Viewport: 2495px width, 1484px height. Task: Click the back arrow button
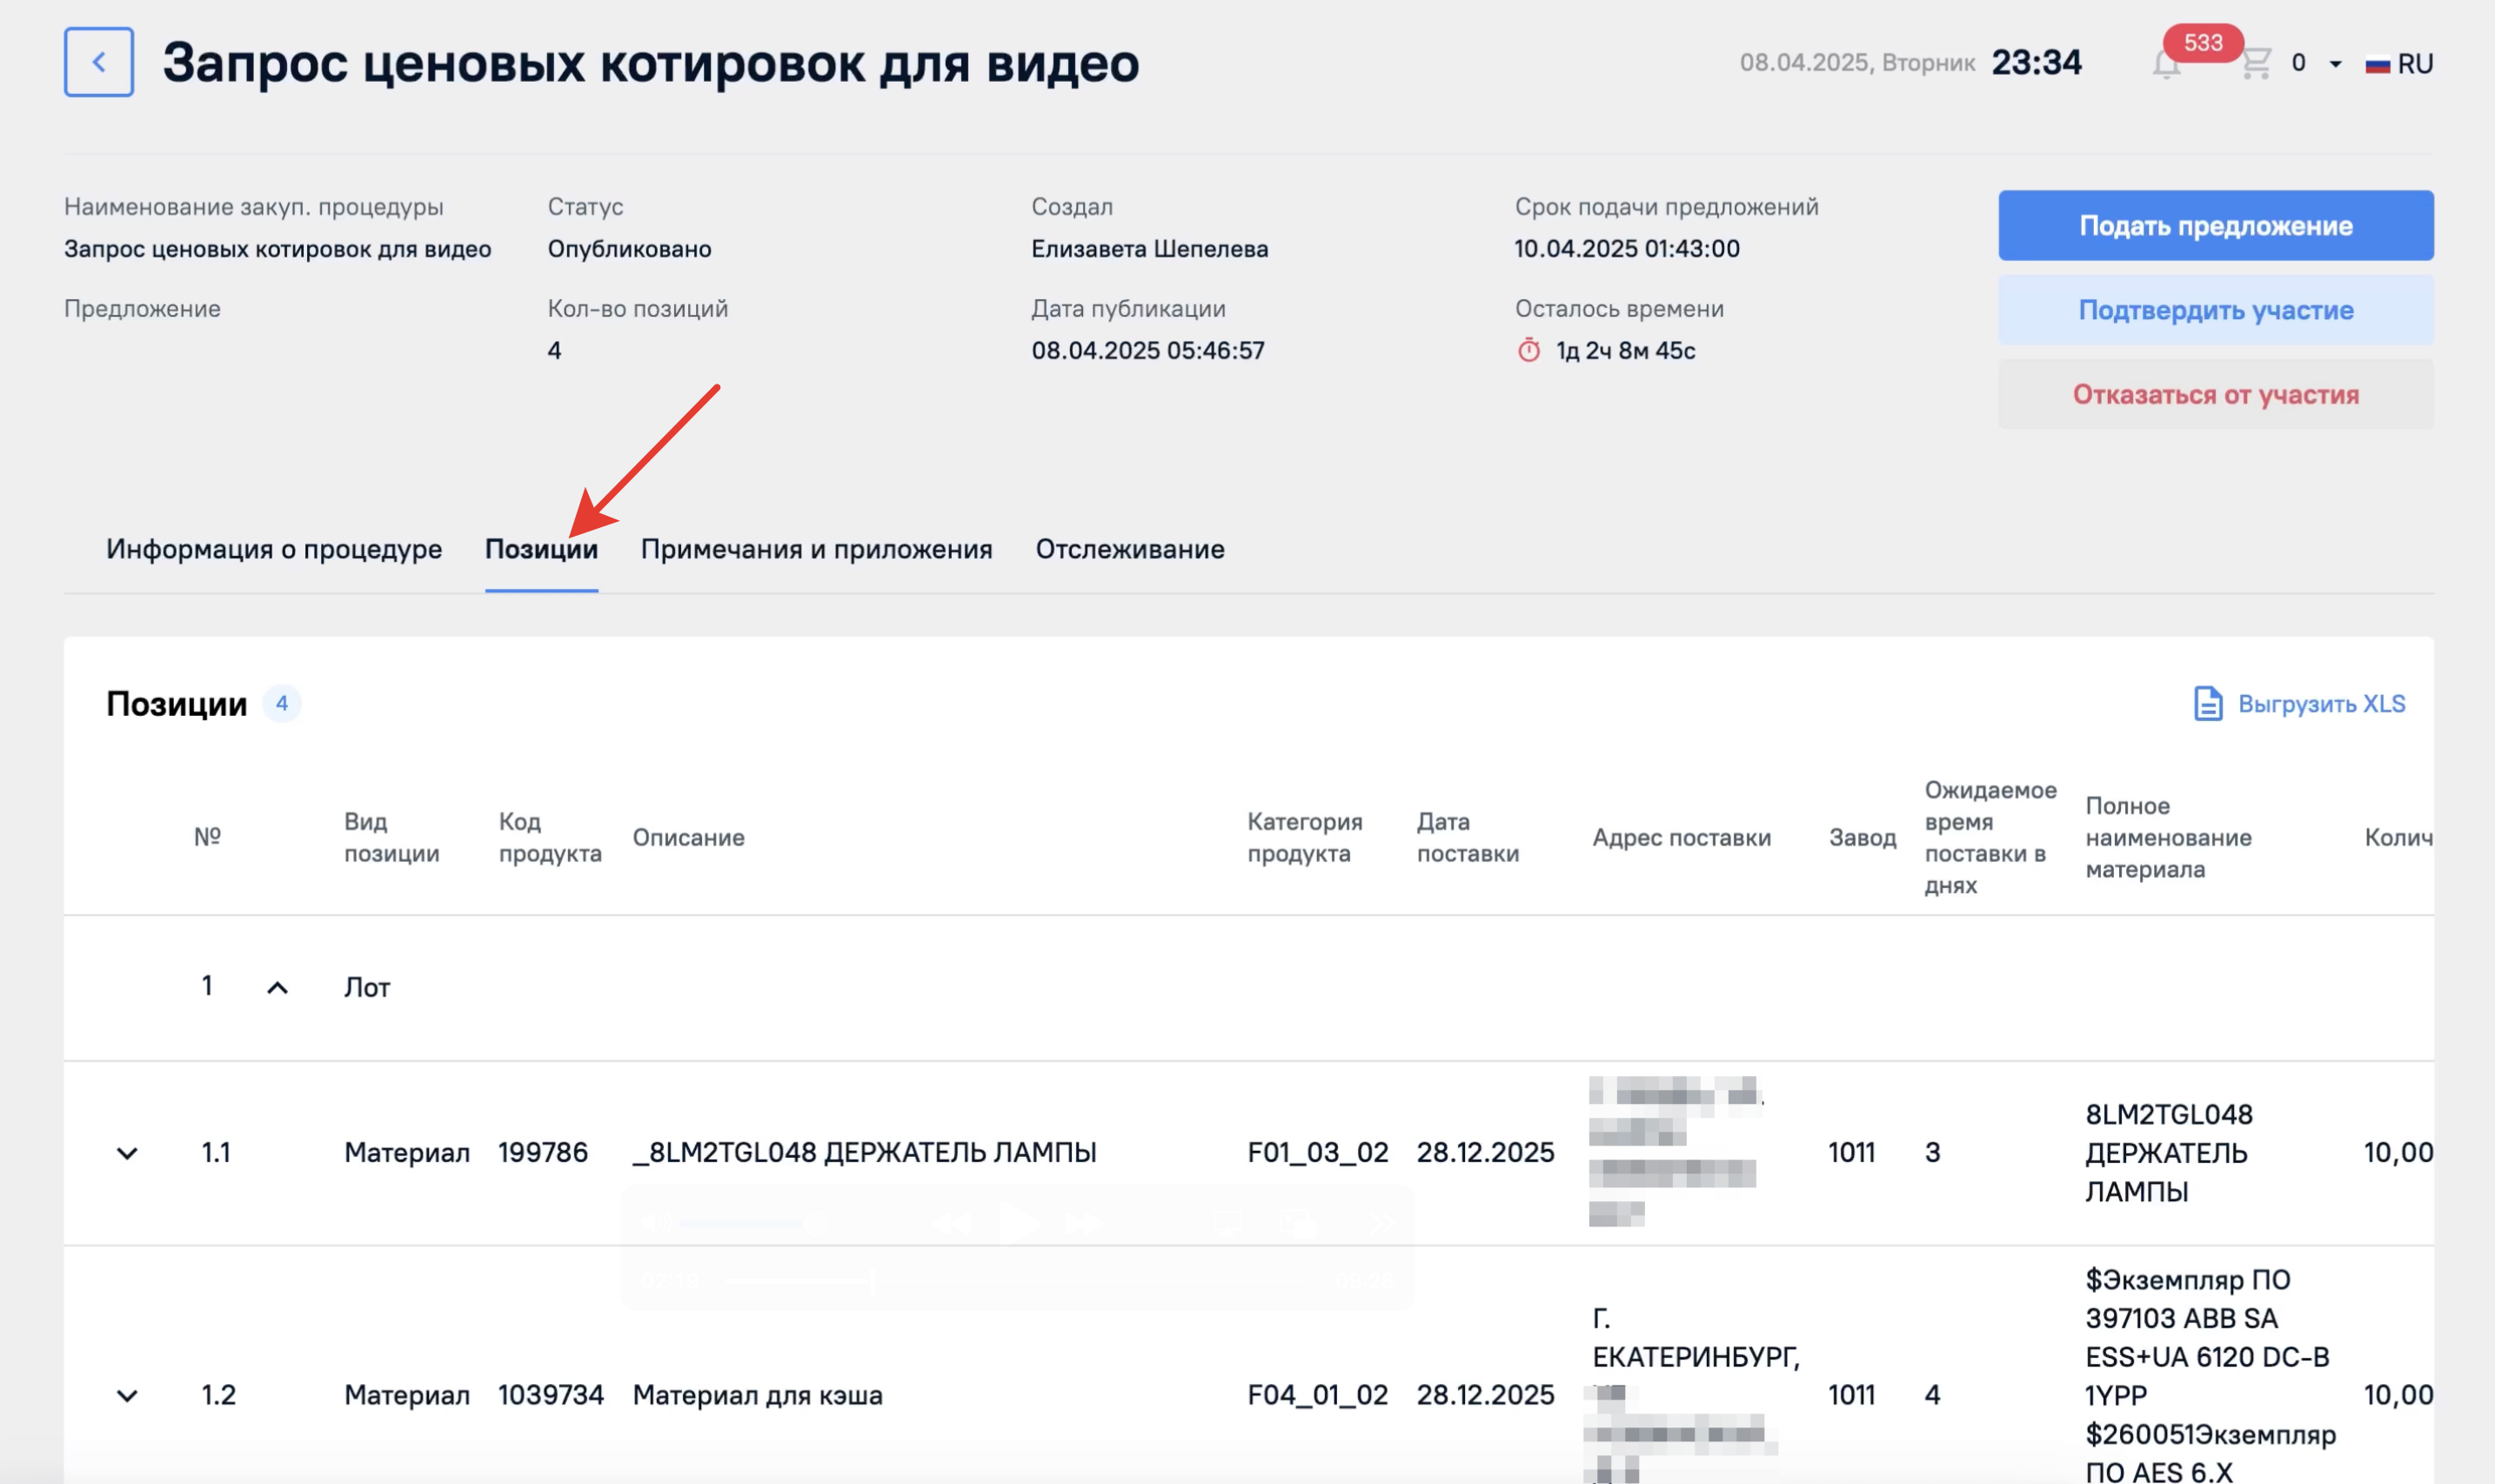click(x=98, y=62)
